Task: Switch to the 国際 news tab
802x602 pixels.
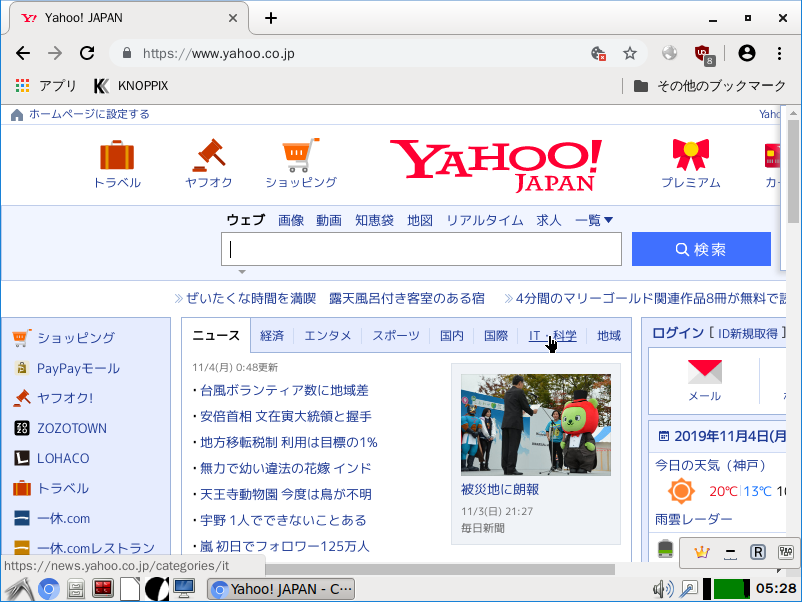Action: (496, 336)
